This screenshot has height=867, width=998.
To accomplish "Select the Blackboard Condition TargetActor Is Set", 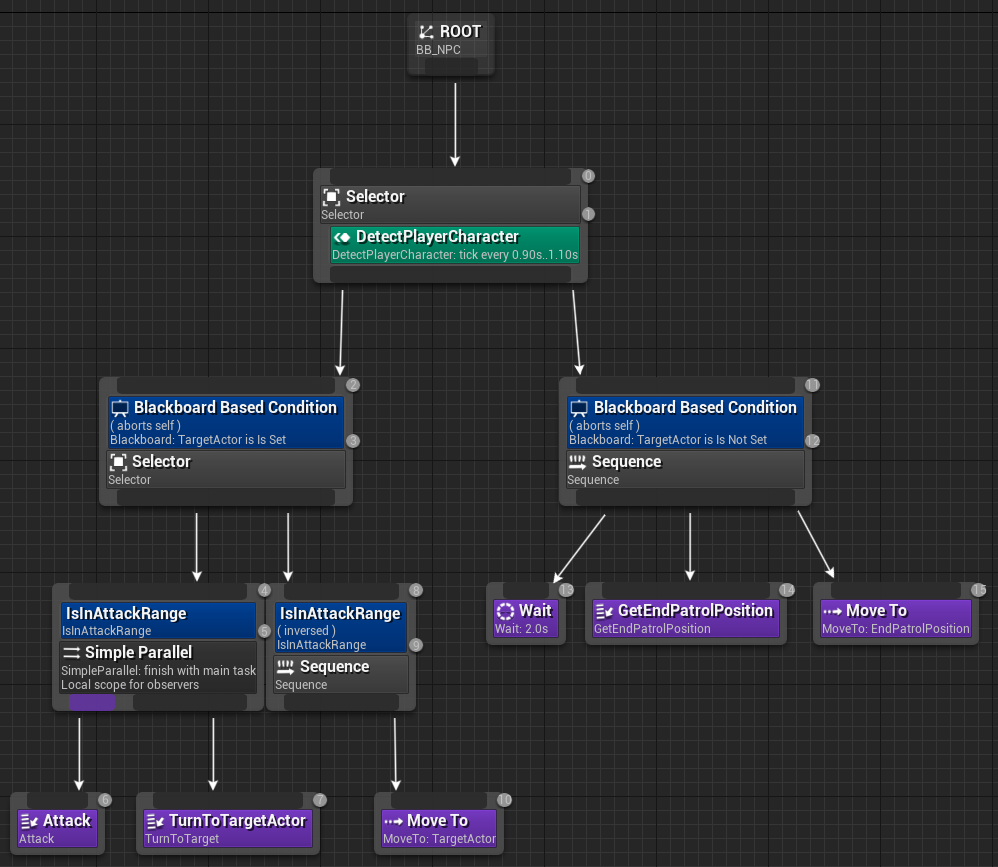I will click(226, 422).
